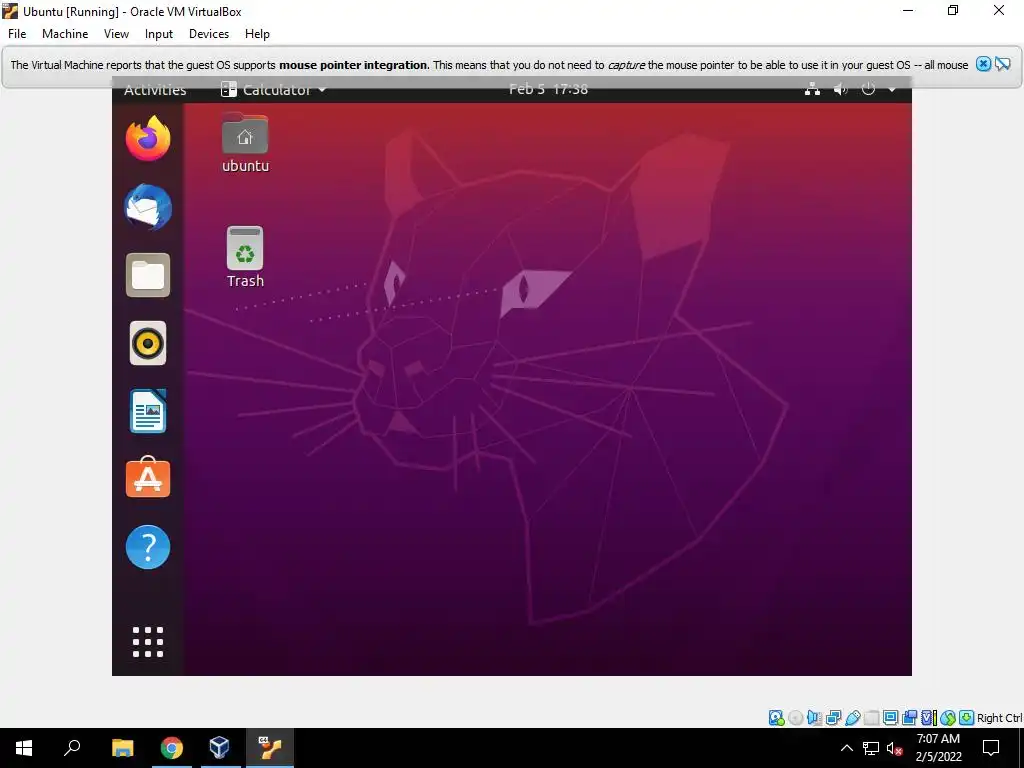Image resolution: width=1024 pixels, height=768 pixels.
Task: Click the Ubuntu network status icon in top bar
Action: [x=812, y=89]
